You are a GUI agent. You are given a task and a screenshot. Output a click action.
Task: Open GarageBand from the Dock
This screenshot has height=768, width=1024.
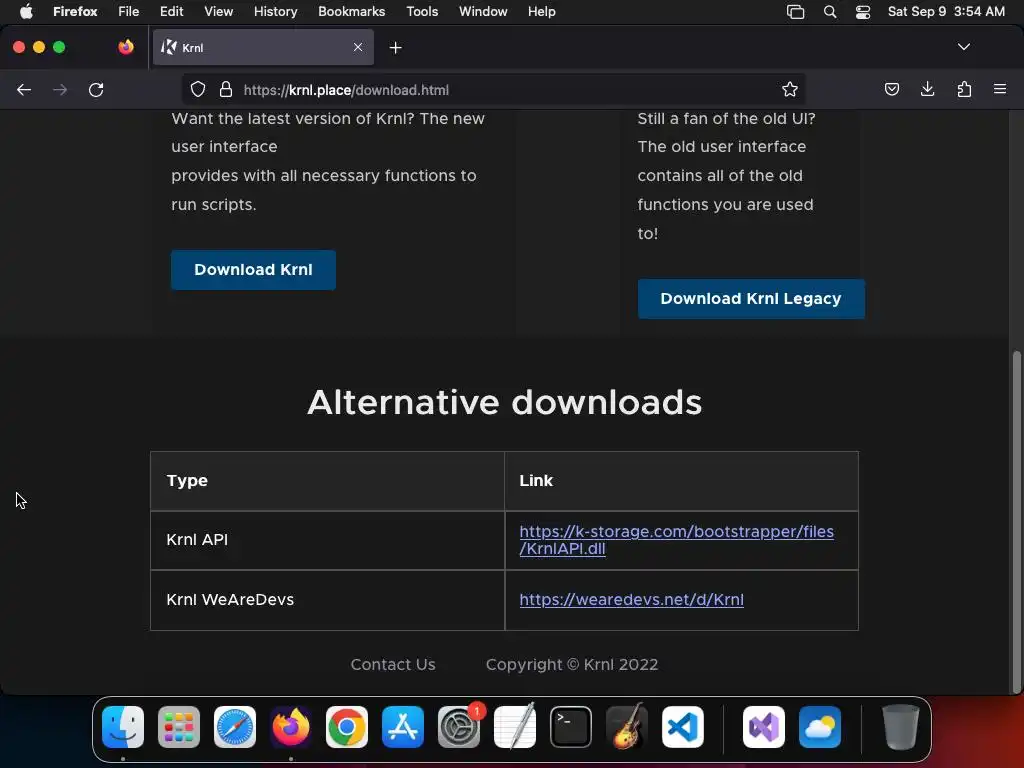coord(627,727)
